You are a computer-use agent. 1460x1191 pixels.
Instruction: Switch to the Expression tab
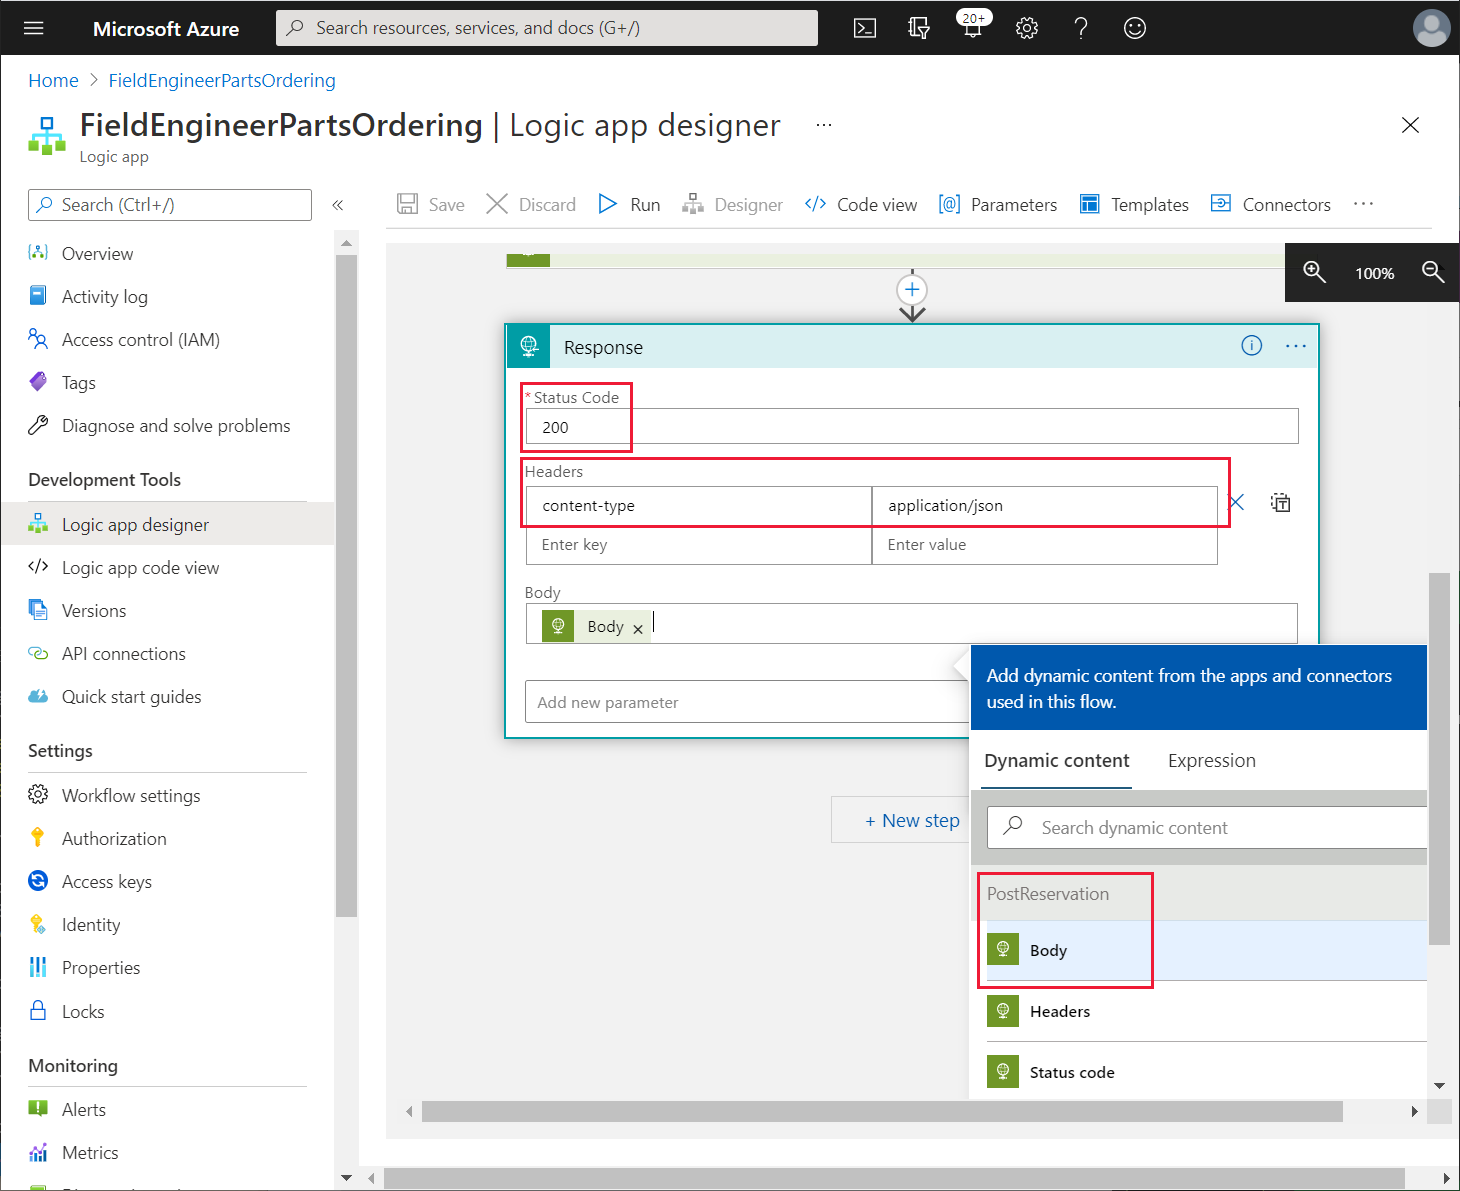[x=1212, y=761]
